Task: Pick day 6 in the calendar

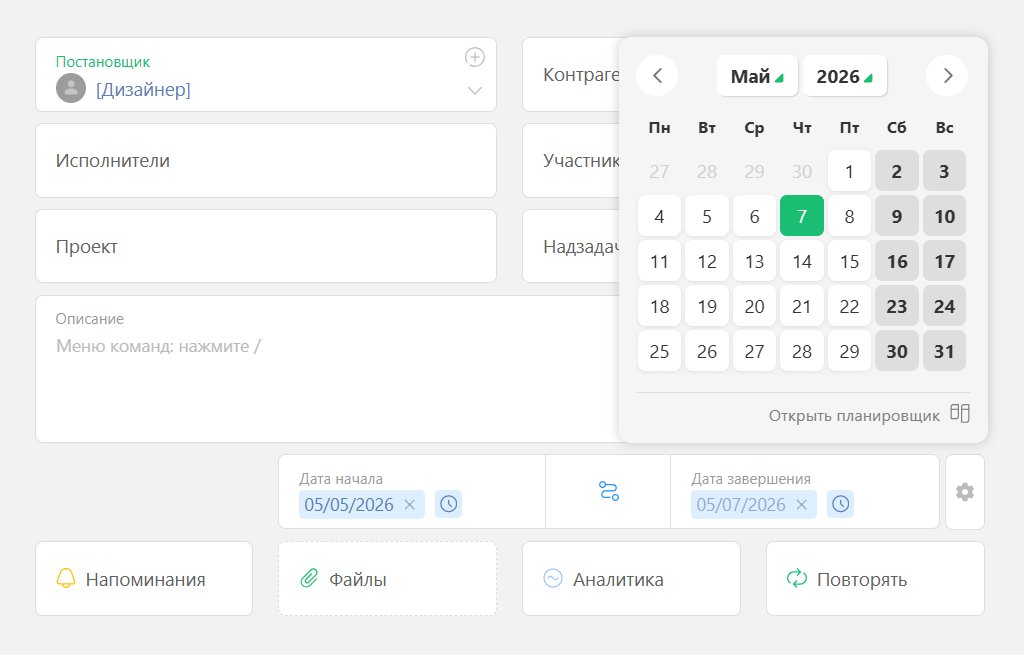Action: tap(754, 216)
